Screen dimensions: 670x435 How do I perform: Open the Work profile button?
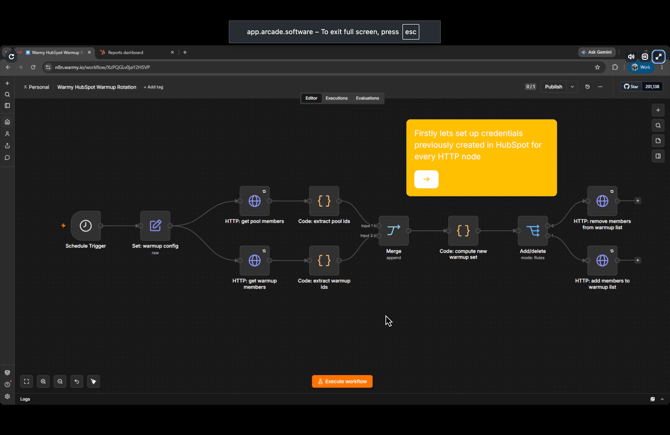tap(641, 68)
